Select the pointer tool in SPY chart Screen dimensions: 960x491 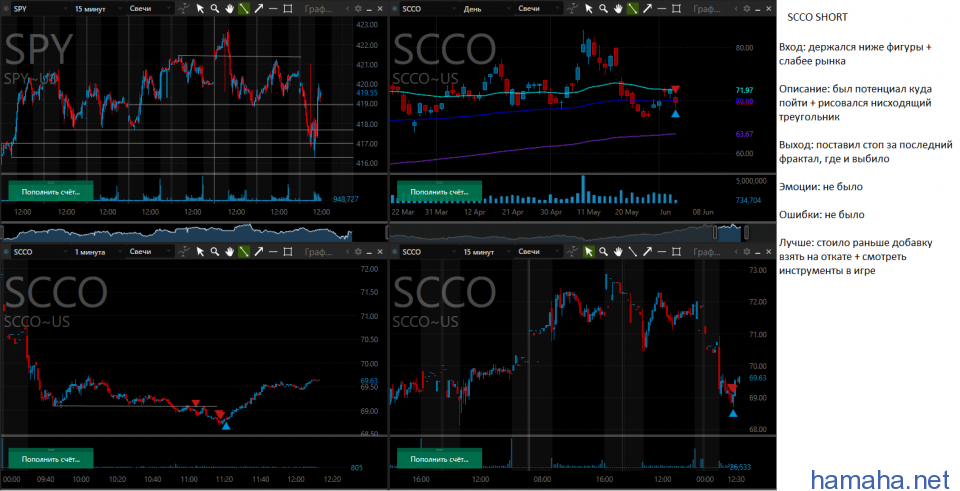(x=200, y=9)
